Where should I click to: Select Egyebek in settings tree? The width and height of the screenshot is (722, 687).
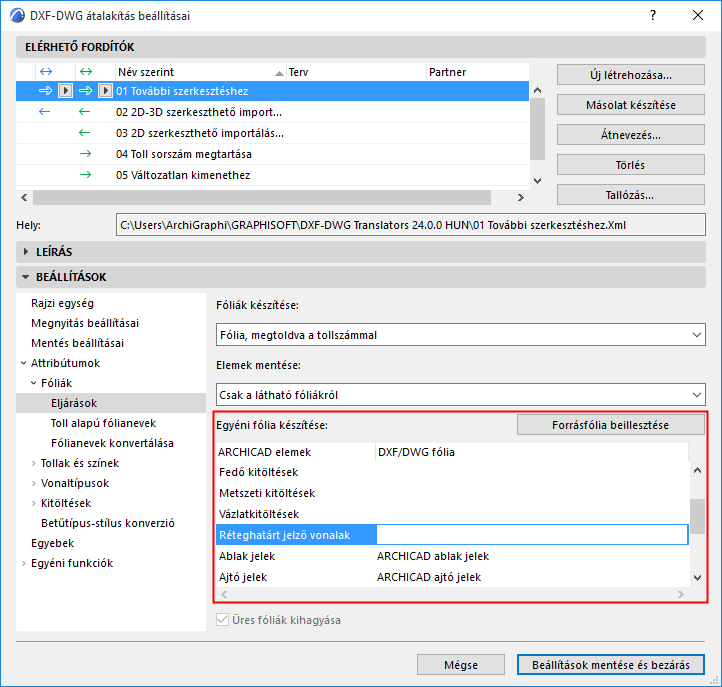[x=52, y=543]
